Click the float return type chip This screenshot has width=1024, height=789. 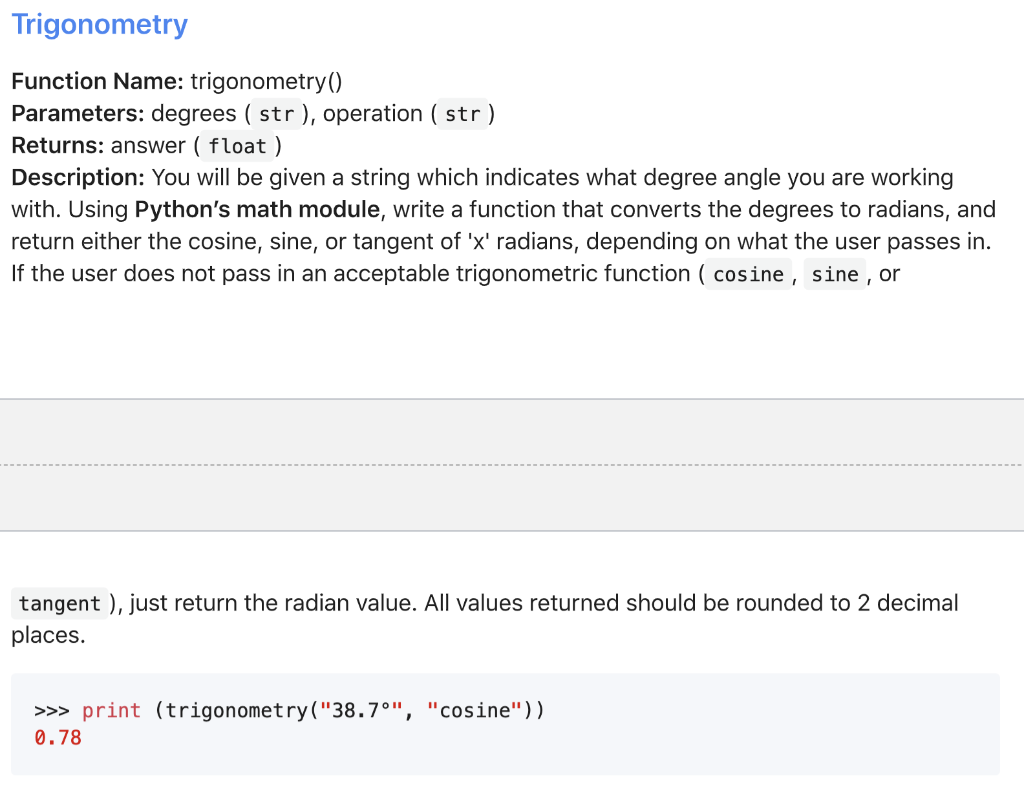(x=237, y=146)
